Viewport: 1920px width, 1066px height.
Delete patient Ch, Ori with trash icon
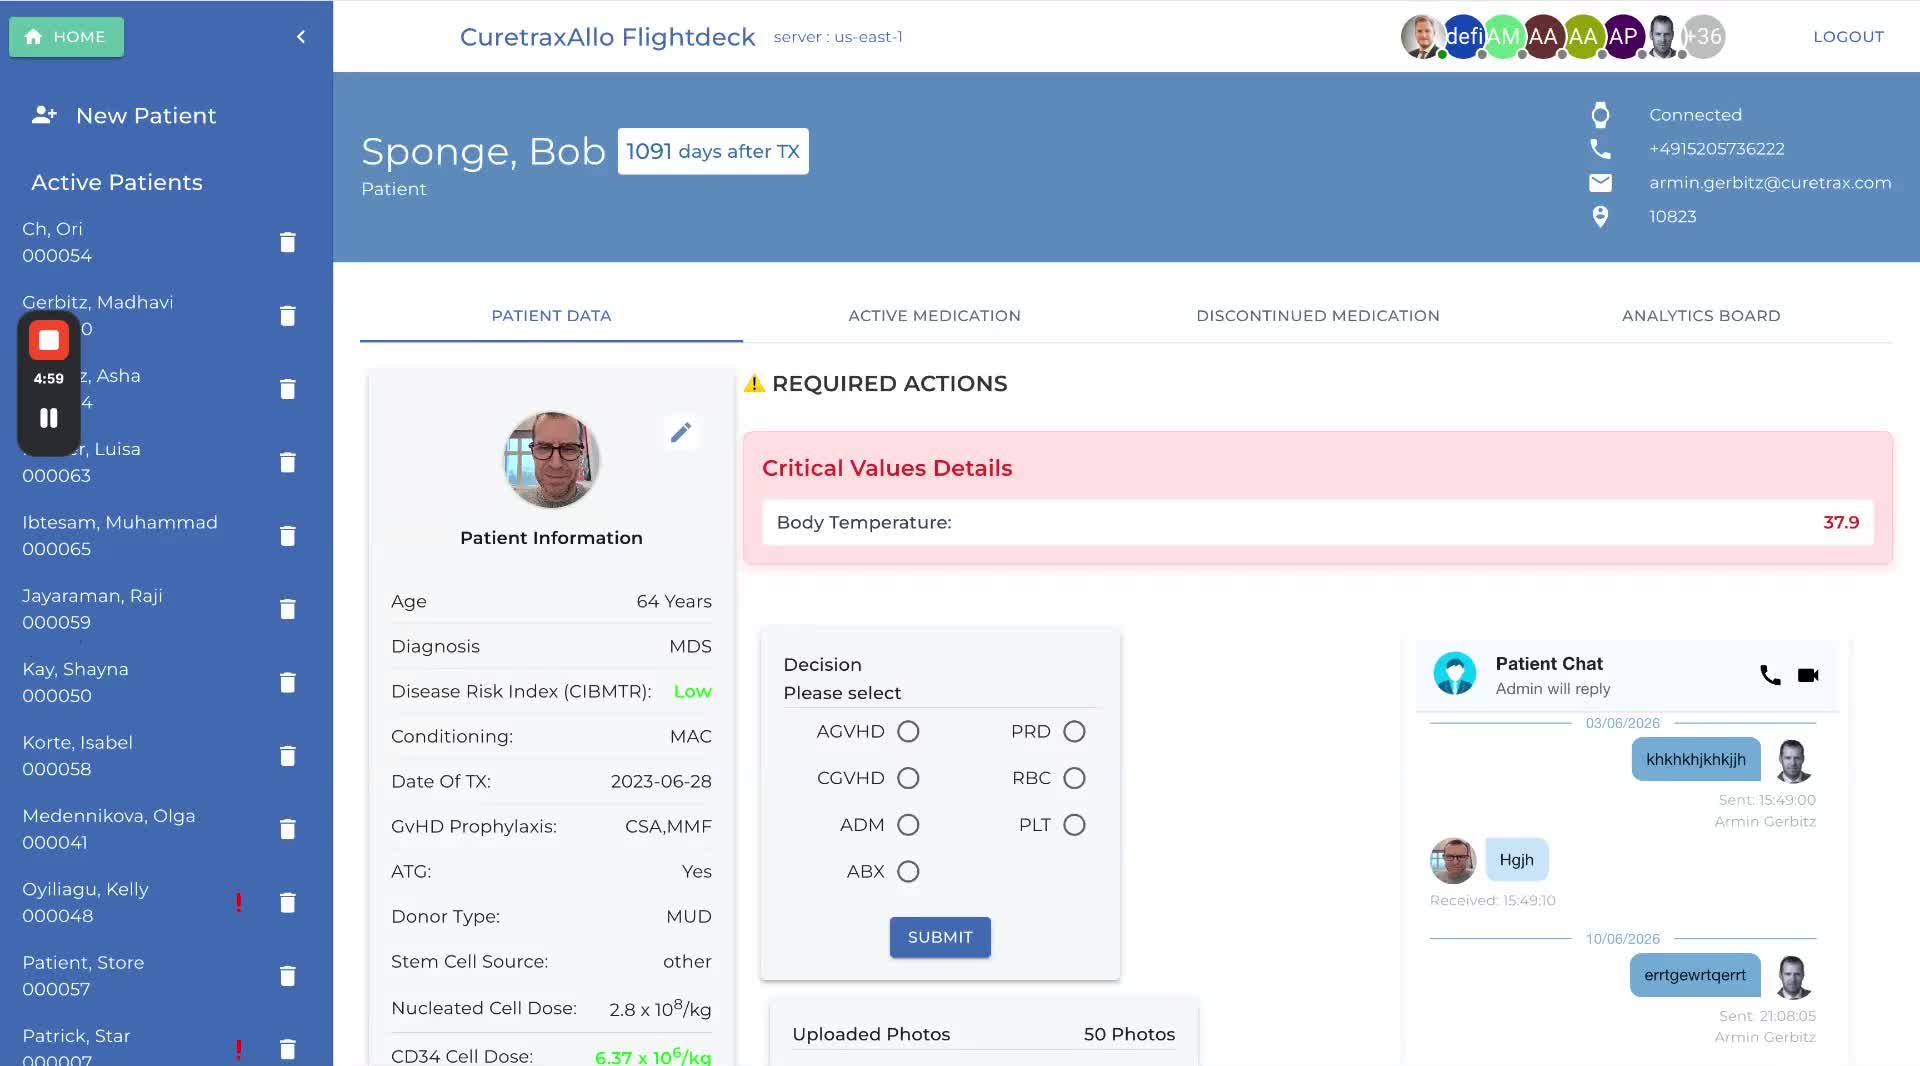coord(288,242)
